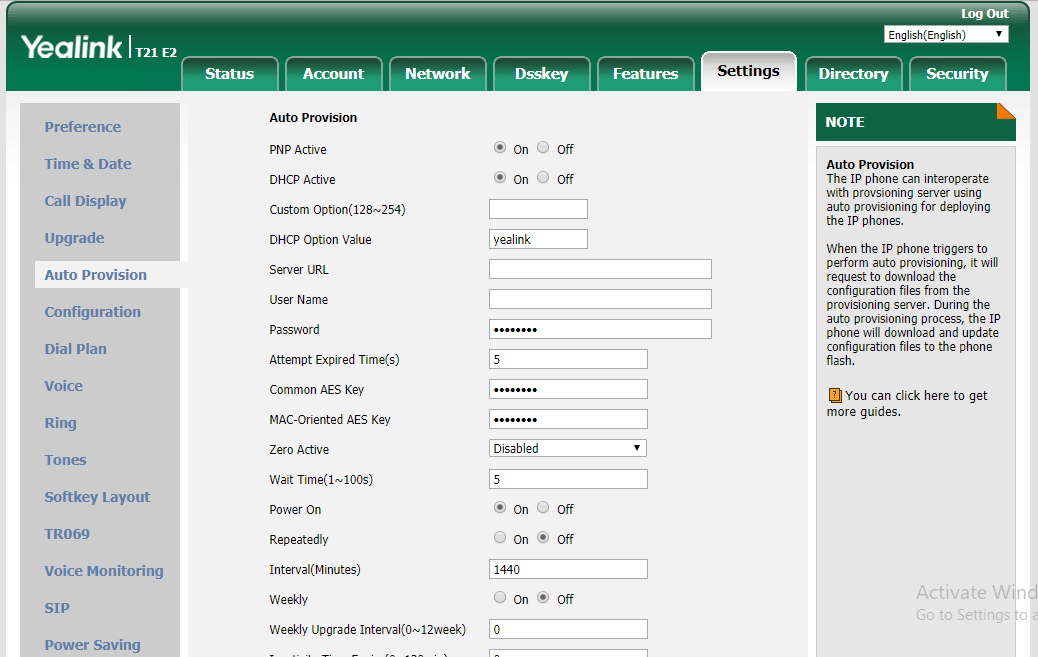Screen dimensions: 1038x657
Task: Open Softkey Layout in the sidebar
Action: [97, 497]
